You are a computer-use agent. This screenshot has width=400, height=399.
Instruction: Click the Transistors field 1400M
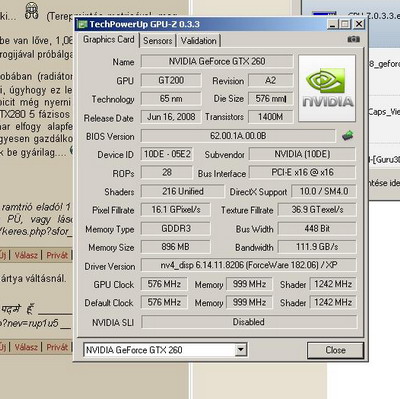(271, 117)
